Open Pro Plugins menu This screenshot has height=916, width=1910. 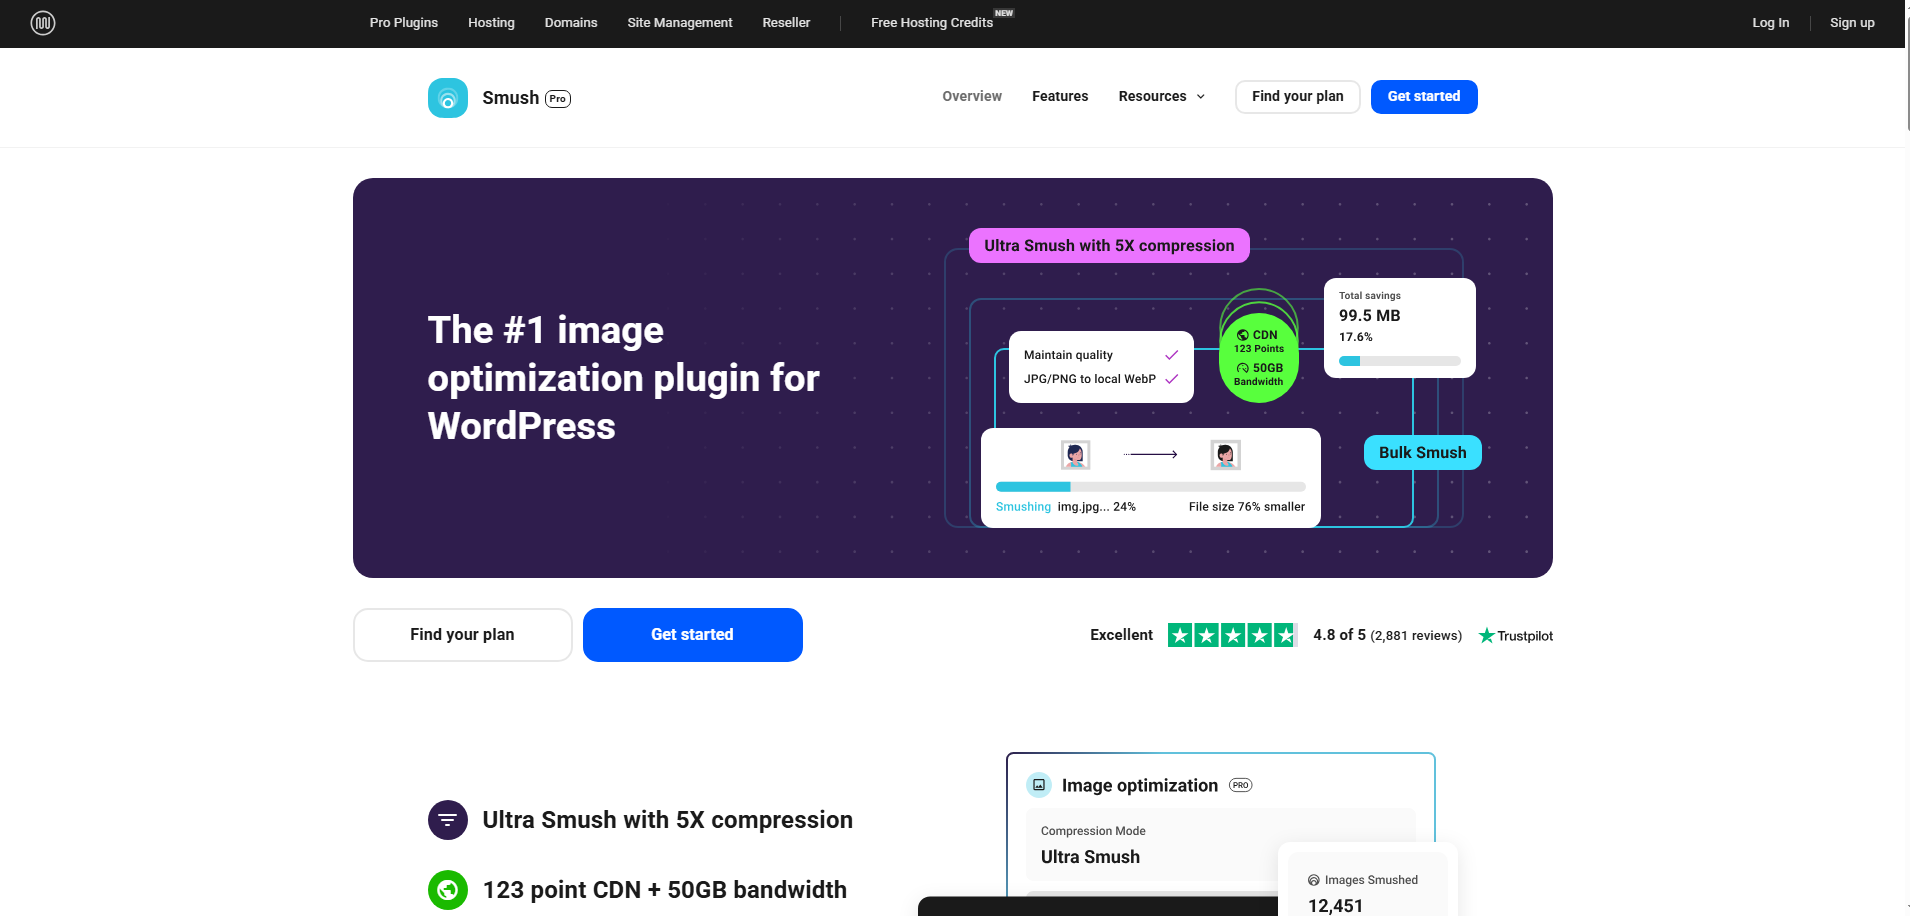point(404,23)
